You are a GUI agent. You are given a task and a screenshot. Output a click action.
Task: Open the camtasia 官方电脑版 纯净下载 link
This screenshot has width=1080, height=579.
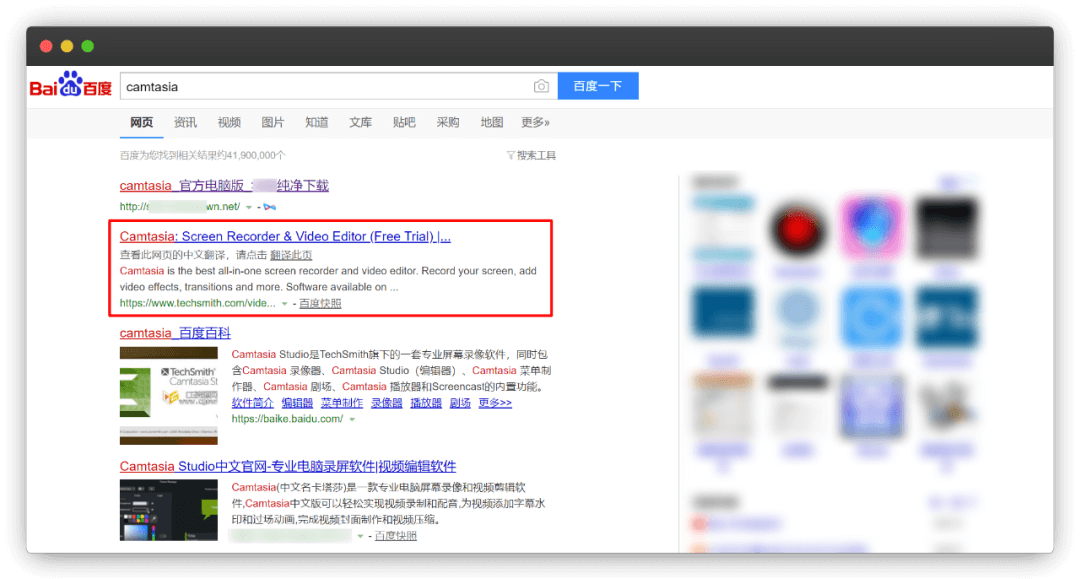point(224,186)
